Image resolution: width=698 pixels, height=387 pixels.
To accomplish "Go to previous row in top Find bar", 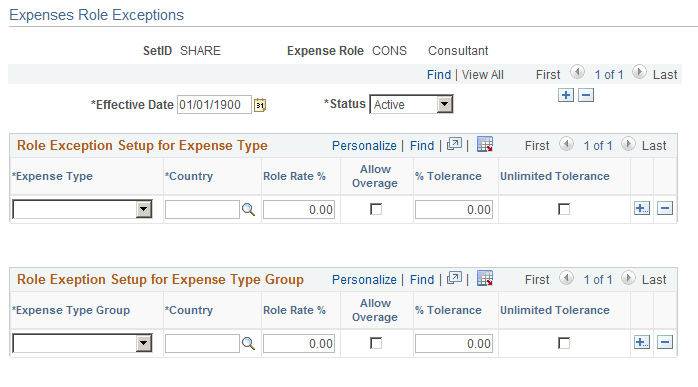I will coord(577,72).
